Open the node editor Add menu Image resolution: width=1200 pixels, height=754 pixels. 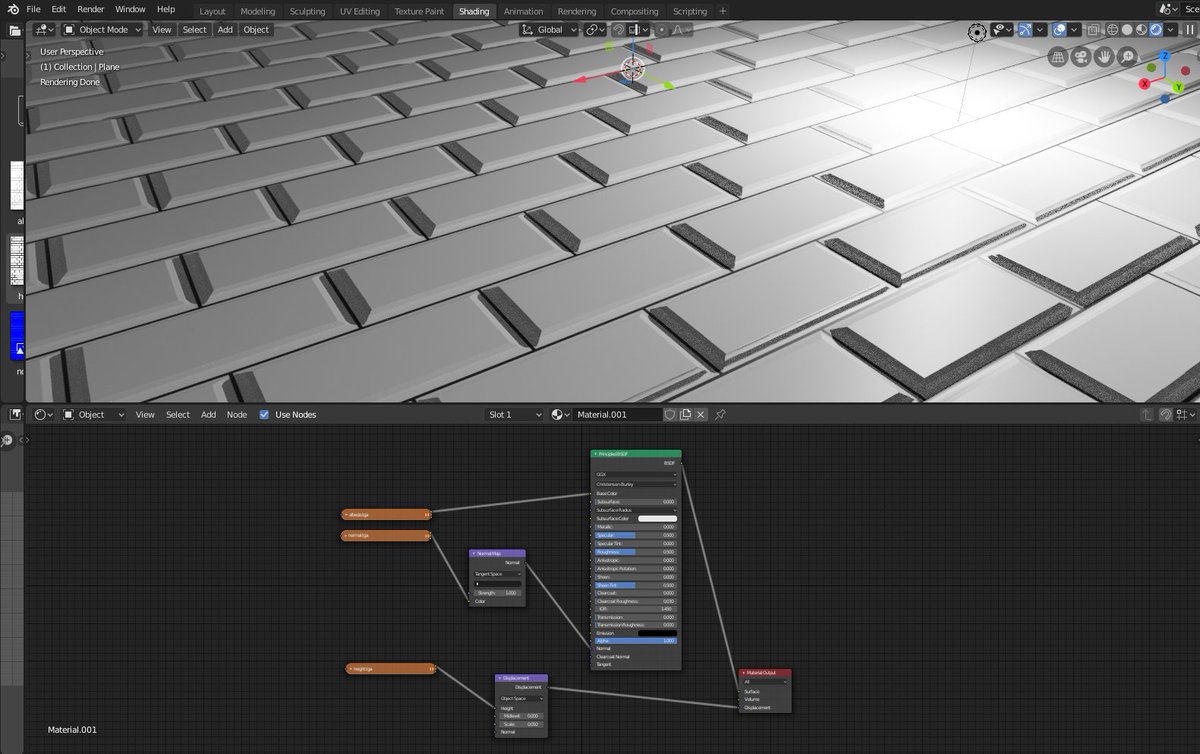(x=208, y=414)
